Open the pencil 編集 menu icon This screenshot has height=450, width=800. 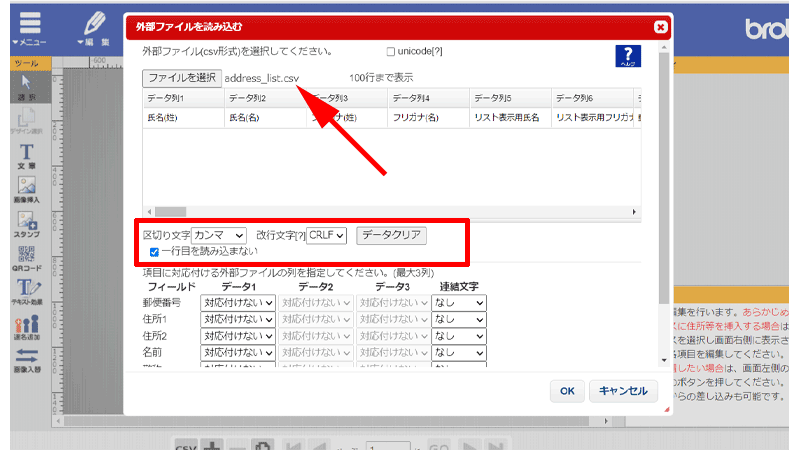pos(94,29)
